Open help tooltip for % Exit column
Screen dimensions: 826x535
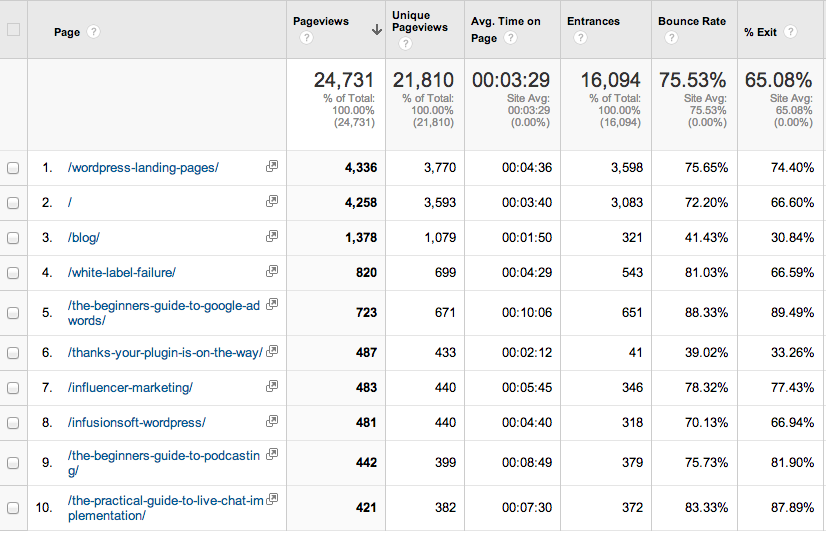click(x=790, y=32)
